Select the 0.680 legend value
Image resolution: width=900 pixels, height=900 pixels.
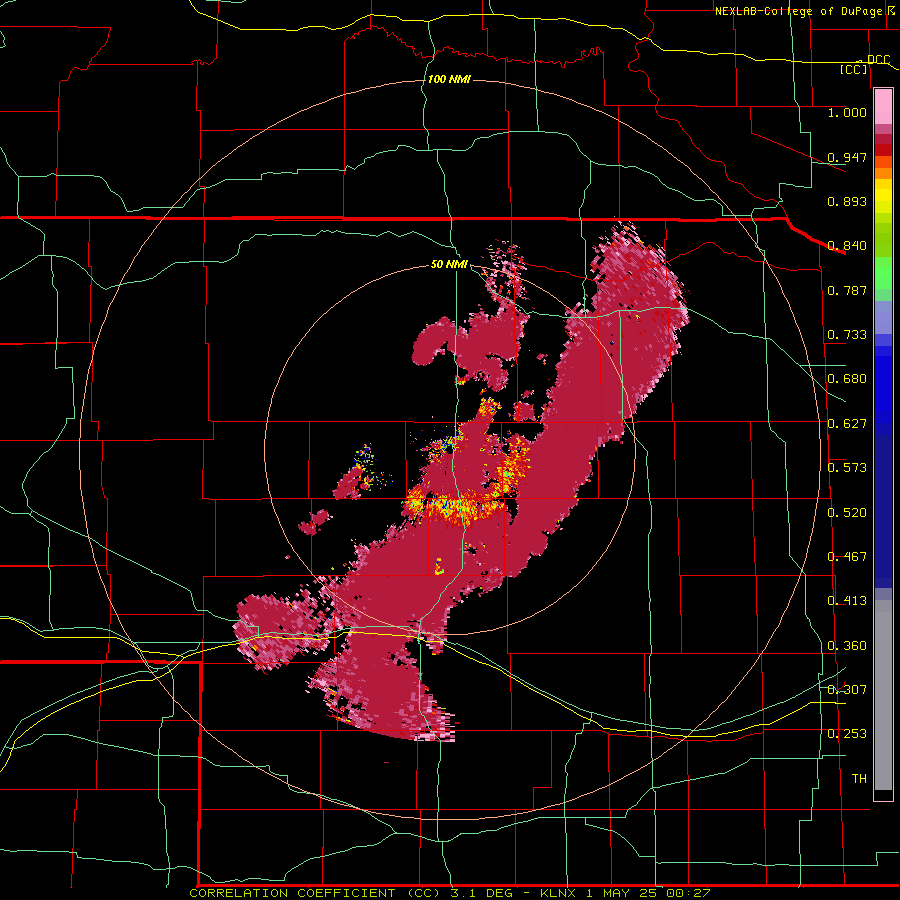(847, 378)
